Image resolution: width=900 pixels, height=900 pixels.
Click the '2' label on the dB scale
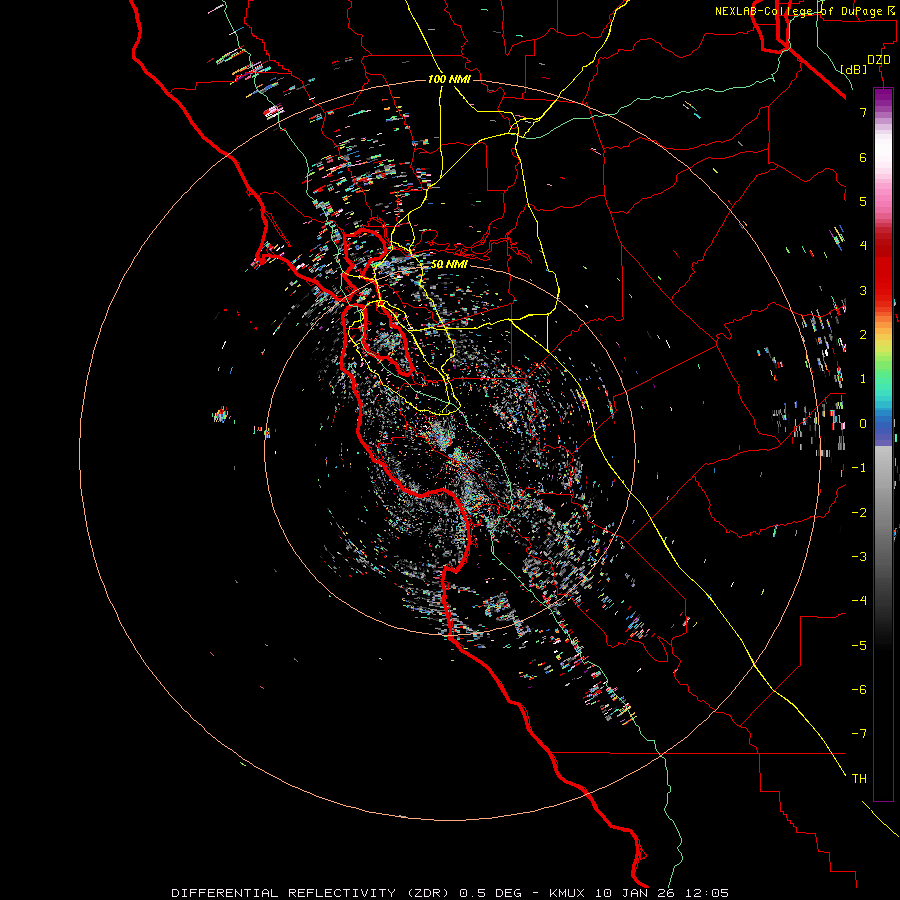[x=863, y=335]
